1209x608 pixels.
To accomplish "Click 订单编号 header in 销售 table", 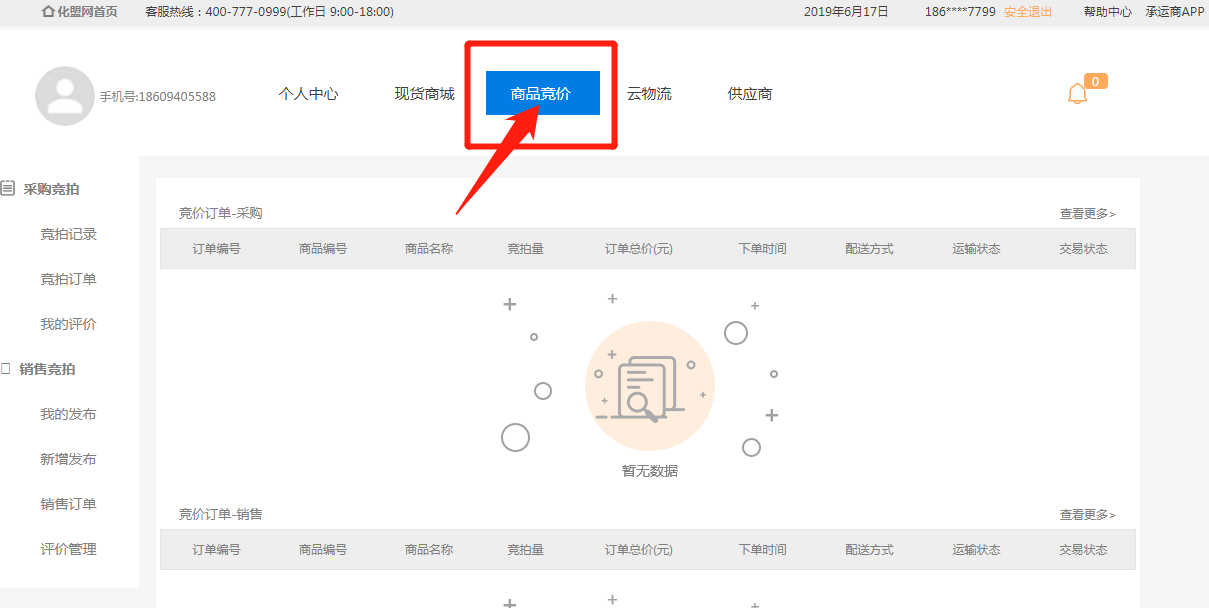I will pos(217,550).
